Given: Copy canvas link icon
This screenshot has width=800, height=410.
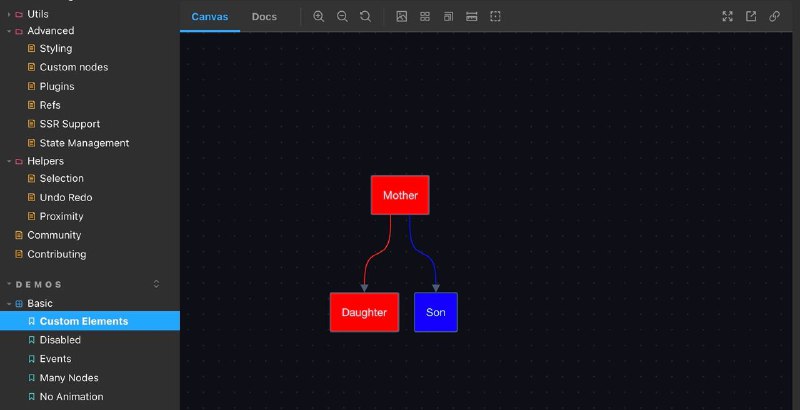Looking at the screenshot, I should [x=774, y=16].
